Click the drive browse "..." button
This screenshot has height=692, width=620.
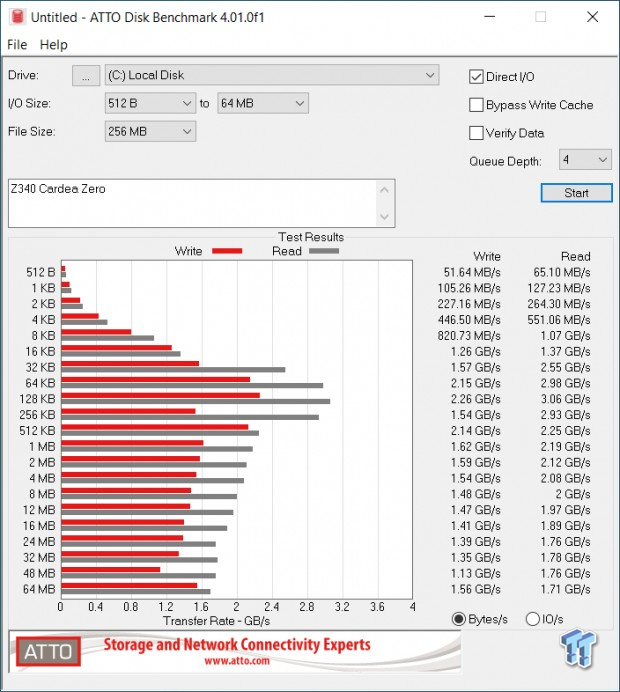pyautogui.click(x=86, y=75)
